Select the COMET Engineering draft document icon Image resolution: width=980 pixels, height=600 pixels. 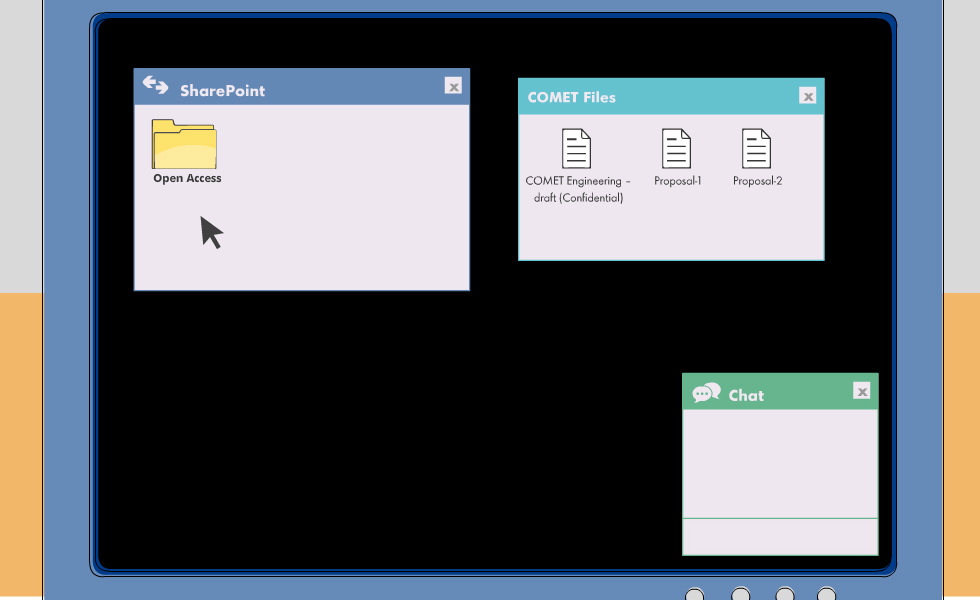(x=577, y=149)
